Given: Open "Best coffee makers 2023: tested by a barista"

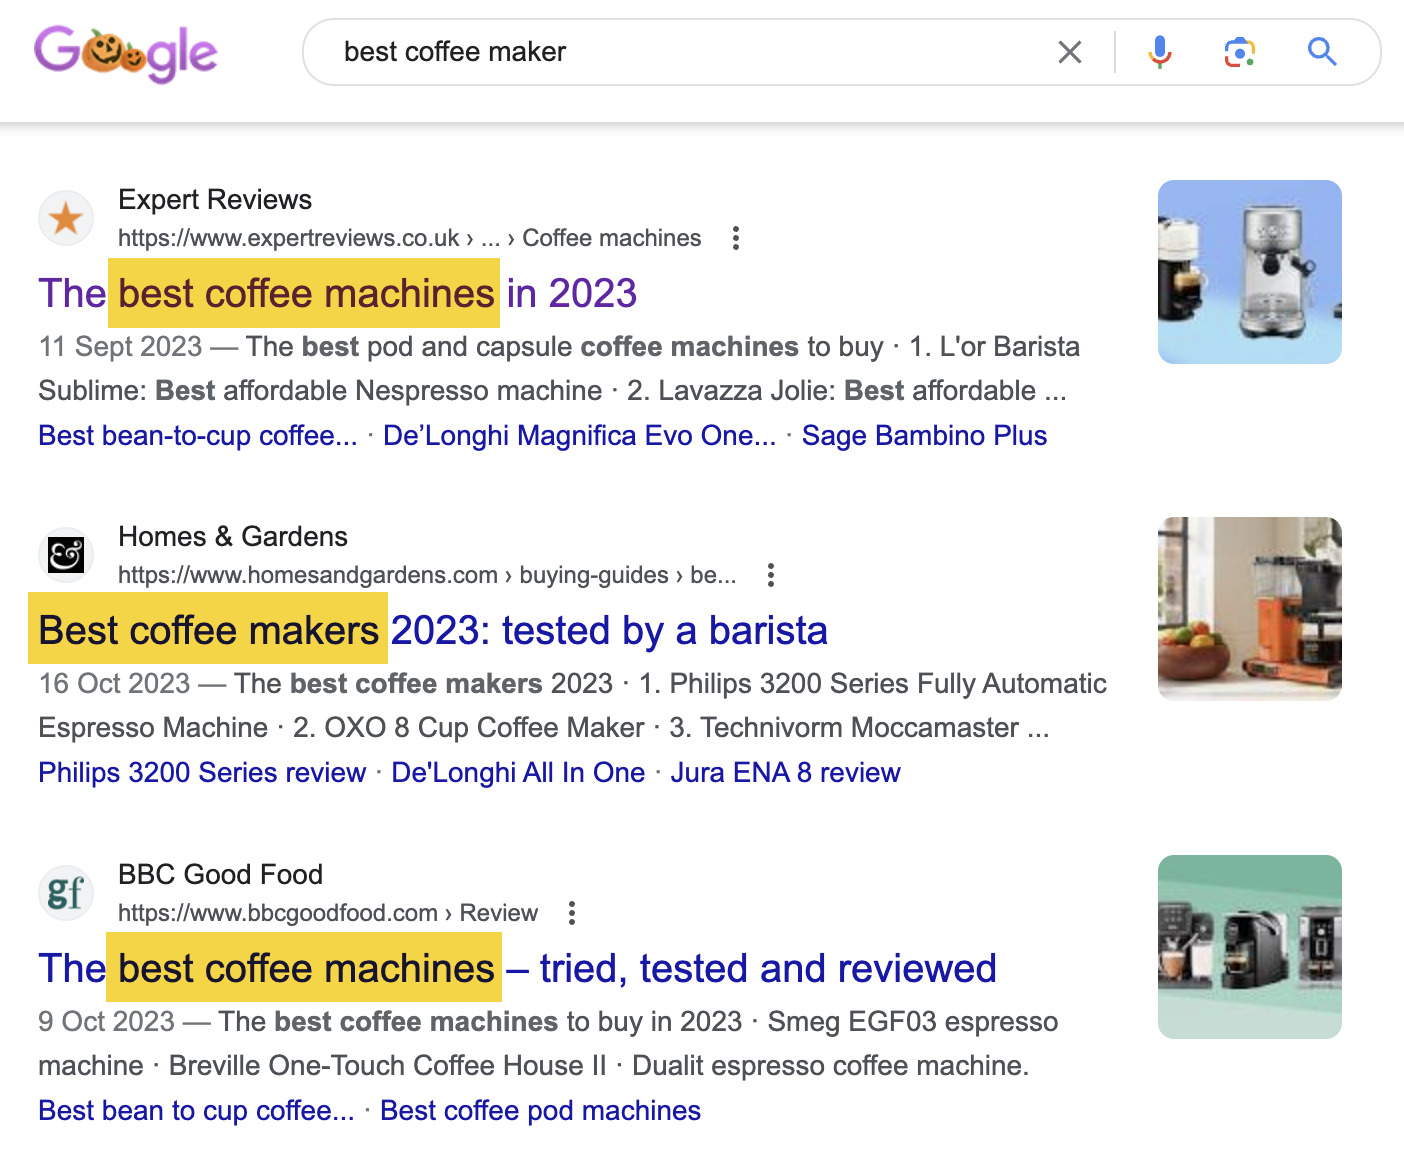Looking at the screenshot, I should [432, 630].
